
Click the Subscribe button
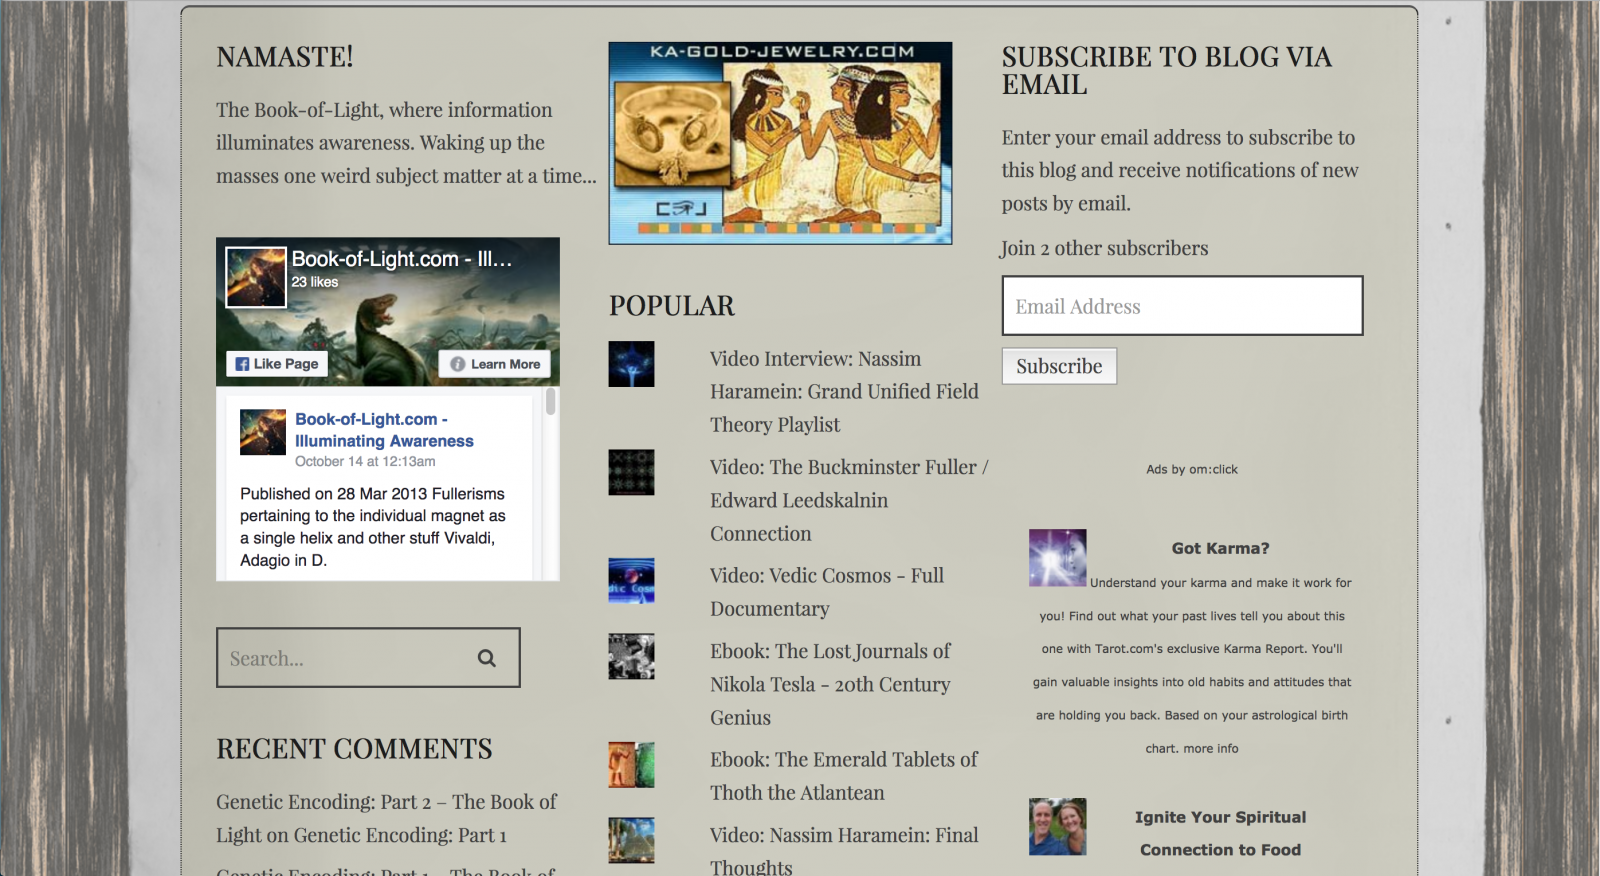[x=1059, y=366]
